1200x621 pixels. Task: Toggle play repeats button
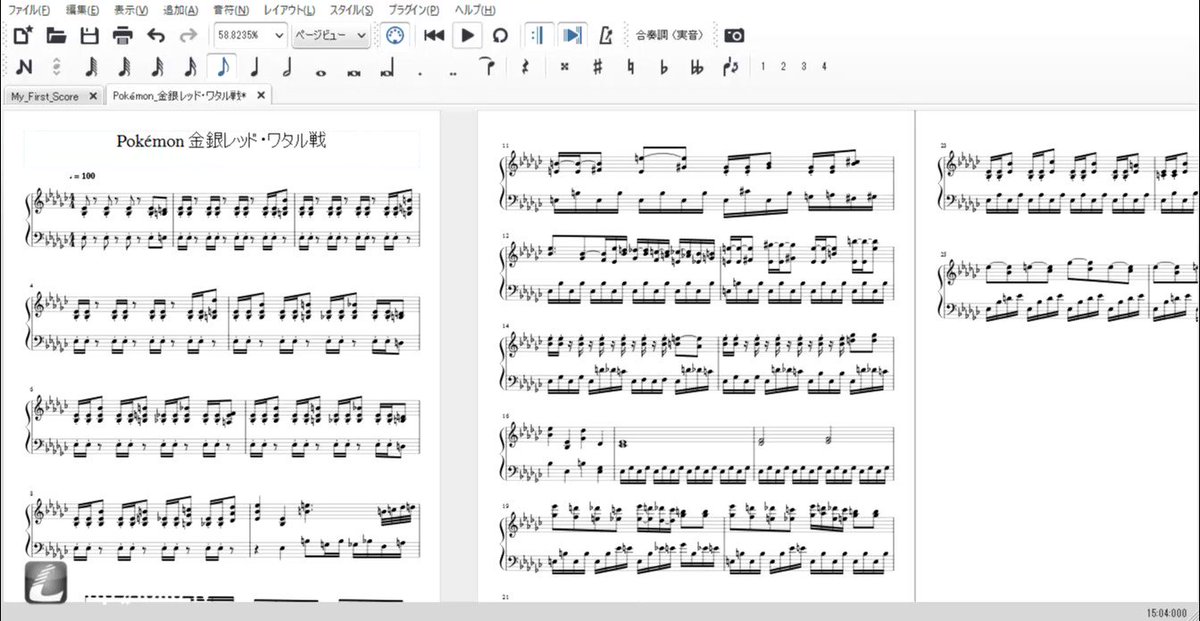tap(538, 35)
